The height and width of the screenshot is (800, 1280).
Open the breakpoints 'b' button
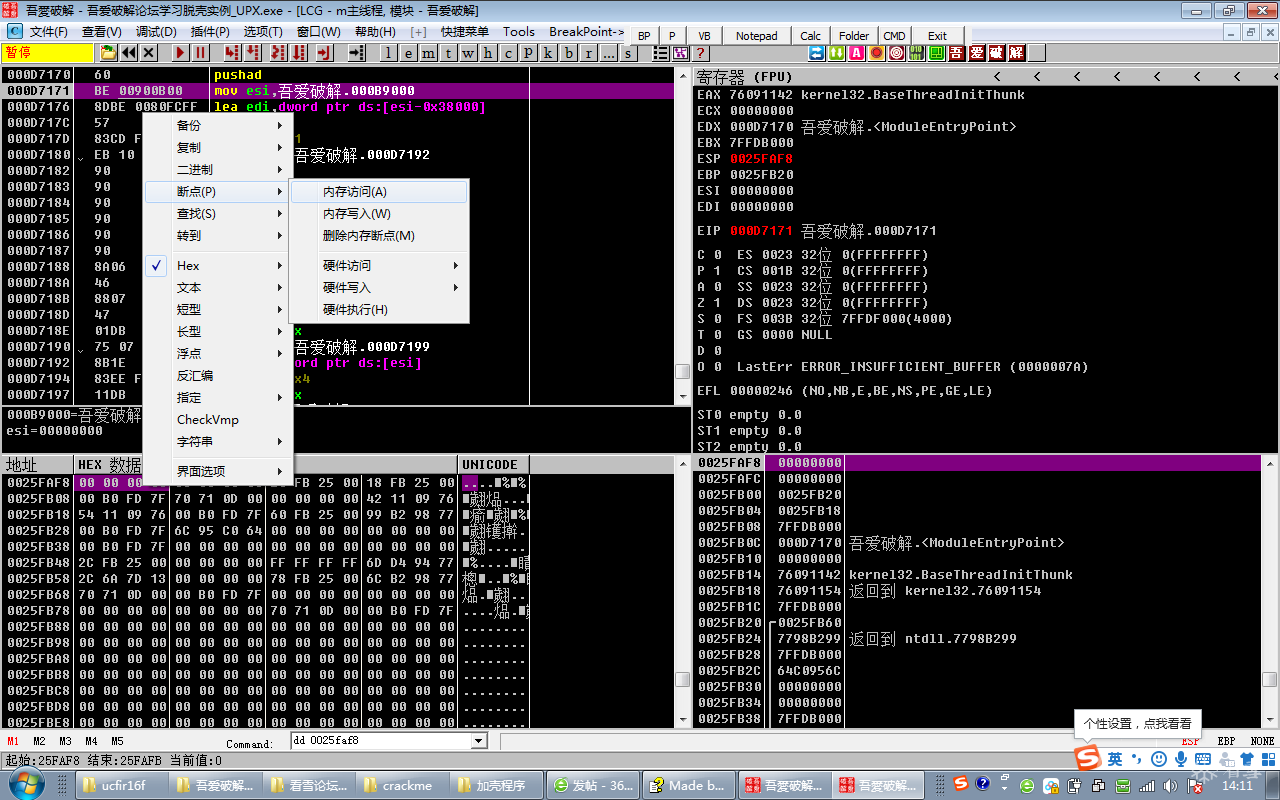(568, 53)
